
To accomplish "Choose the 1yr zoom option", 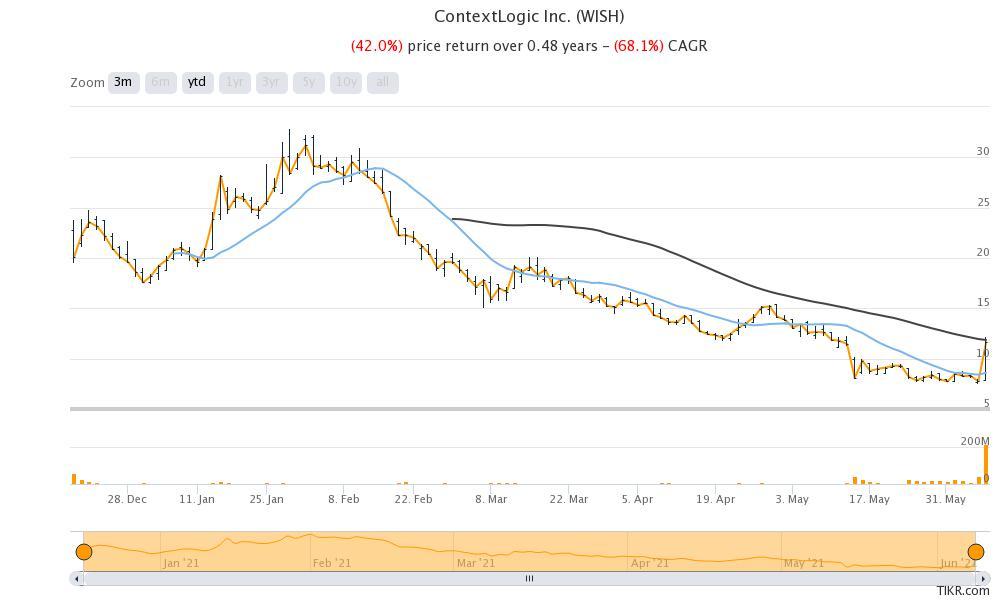I will tap(235, 82).
